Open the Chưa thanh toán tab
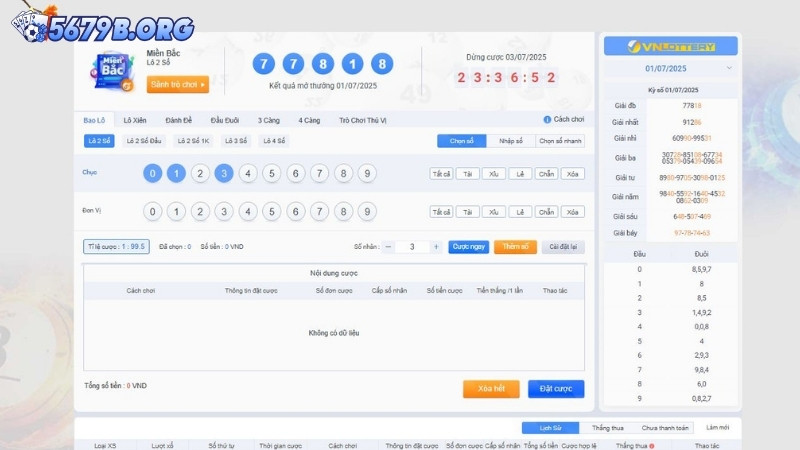Viewport: 800px width, 450px height. click(x=665, y=428)
